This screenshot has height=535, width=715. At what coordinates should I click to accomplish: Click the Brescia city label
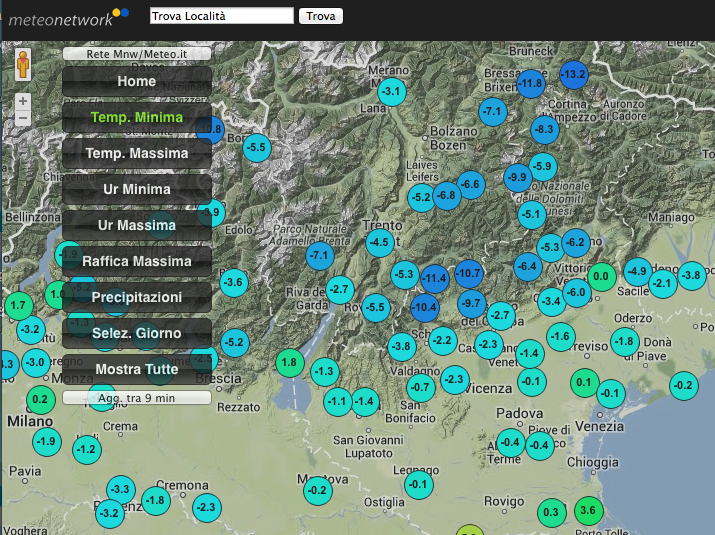tap(218, 379)
